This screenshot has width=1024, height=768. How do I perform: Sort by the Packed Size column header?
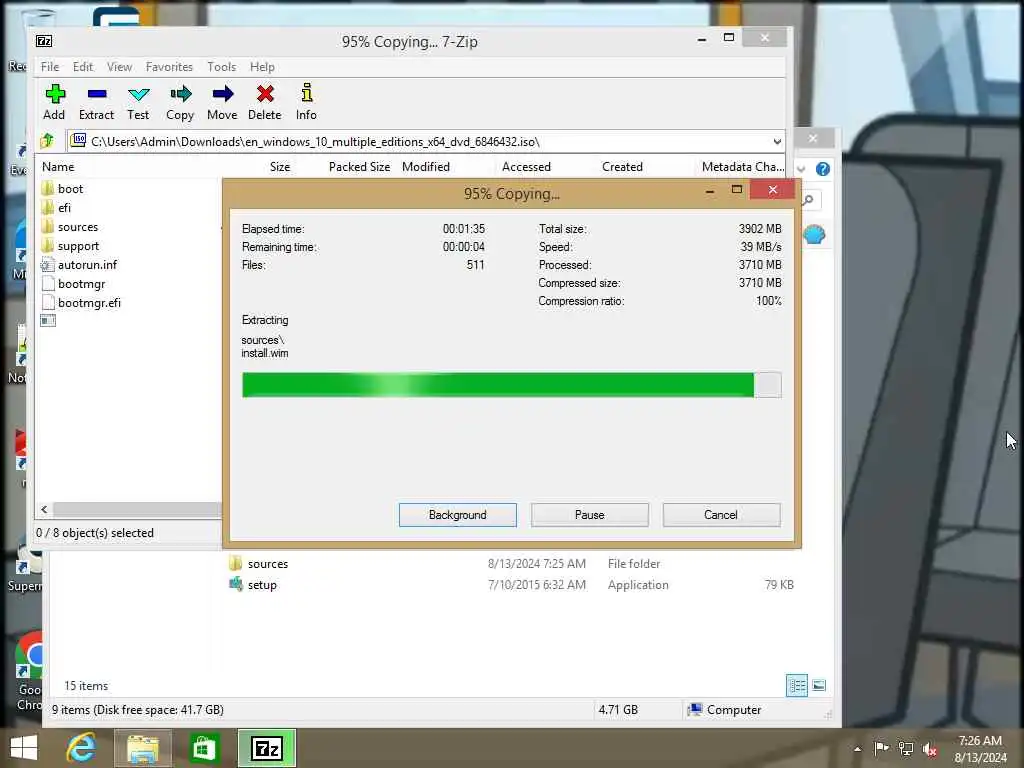coord(359,167)
